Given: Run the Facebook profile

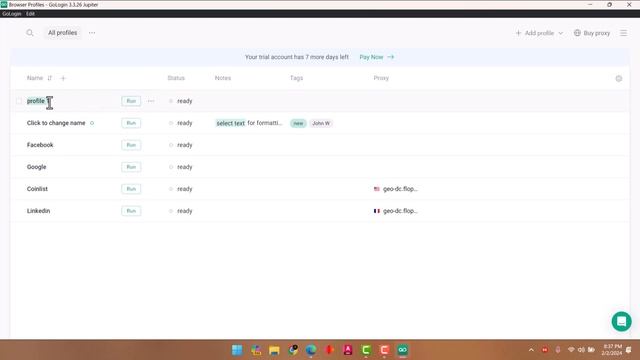Looking at the screenshot, I should [x=131, y=145].
